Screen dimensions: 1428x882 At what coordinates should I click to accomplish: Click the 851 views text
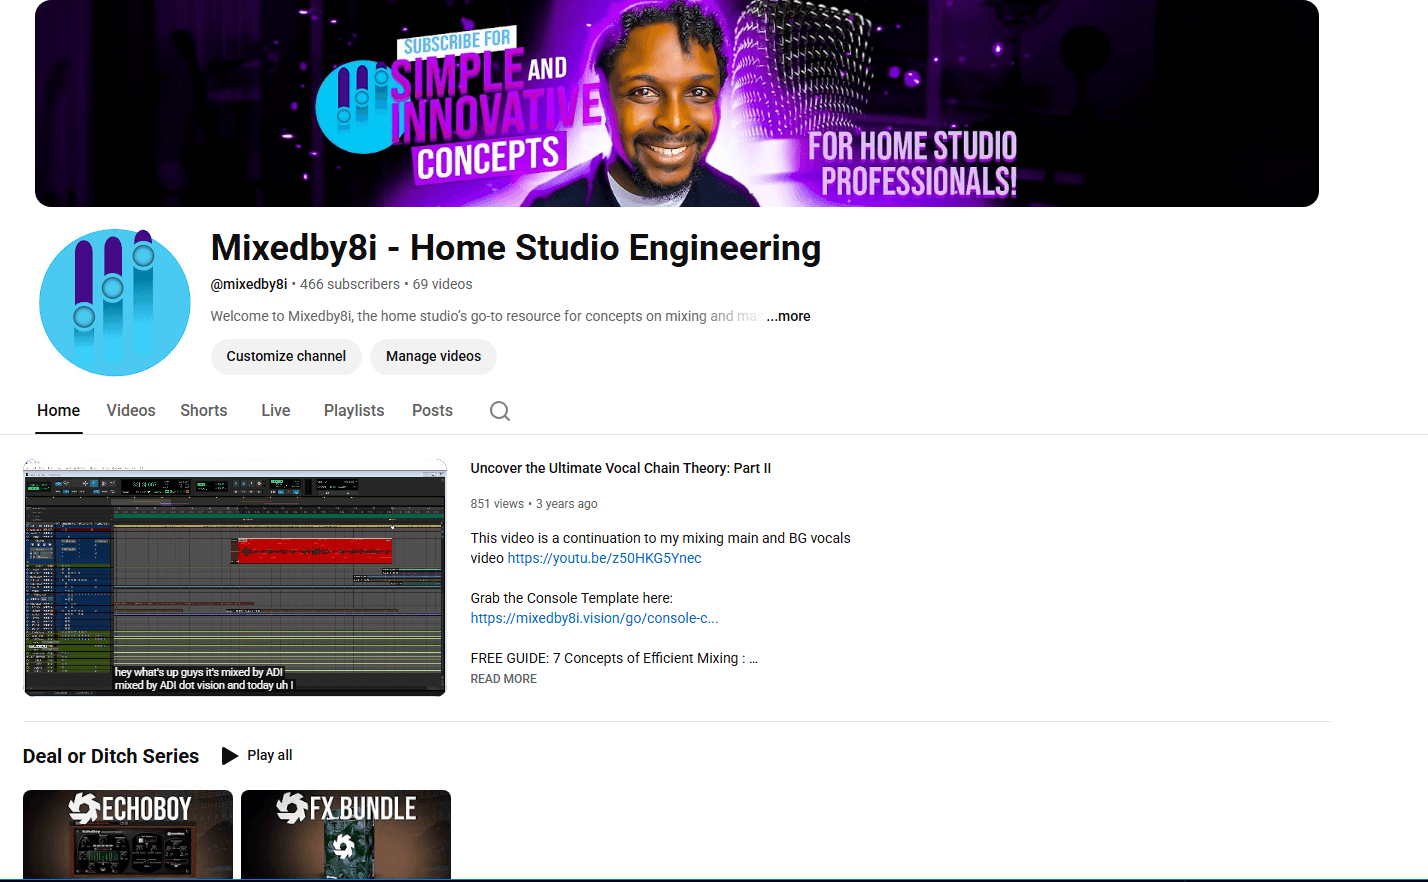coord(497,504)
